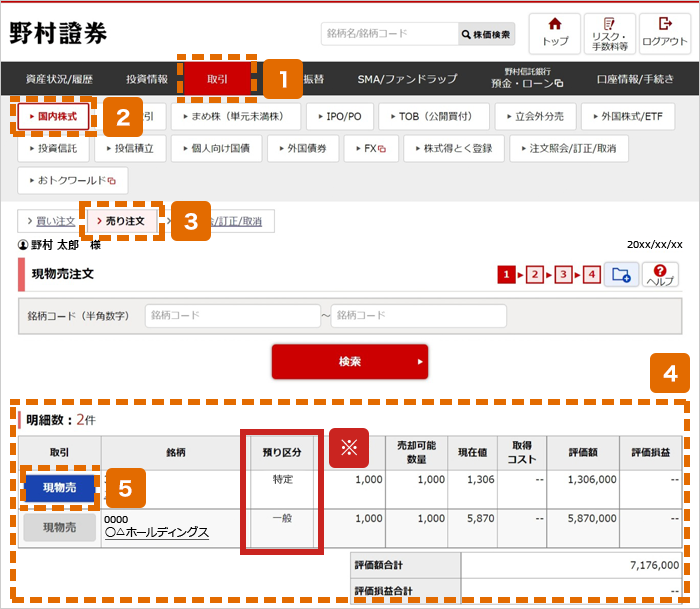Viewport: 700px width, 609px height.
Task: Click 評価額合計 value 7,176,000
Action: pyautogui.click(x=654, y=565)
